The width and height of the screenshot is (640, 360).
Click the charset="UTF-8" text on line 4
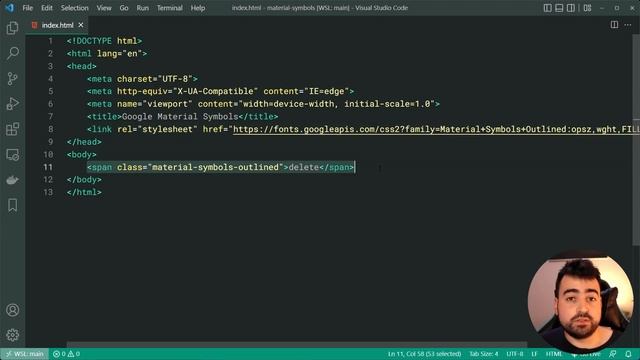point(155,79)
